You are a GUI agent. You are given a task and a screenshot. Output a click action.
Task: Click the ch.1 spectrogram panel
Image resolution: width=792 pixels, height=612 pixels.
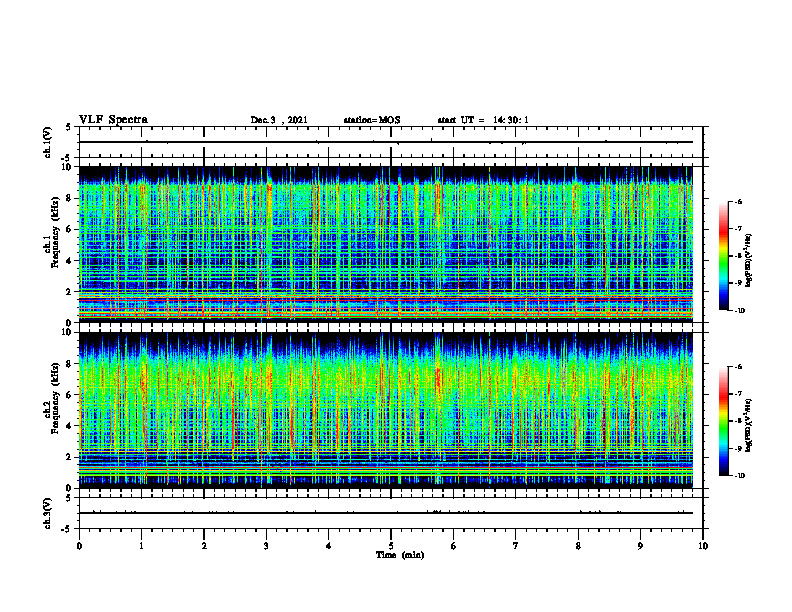[386, 244]
